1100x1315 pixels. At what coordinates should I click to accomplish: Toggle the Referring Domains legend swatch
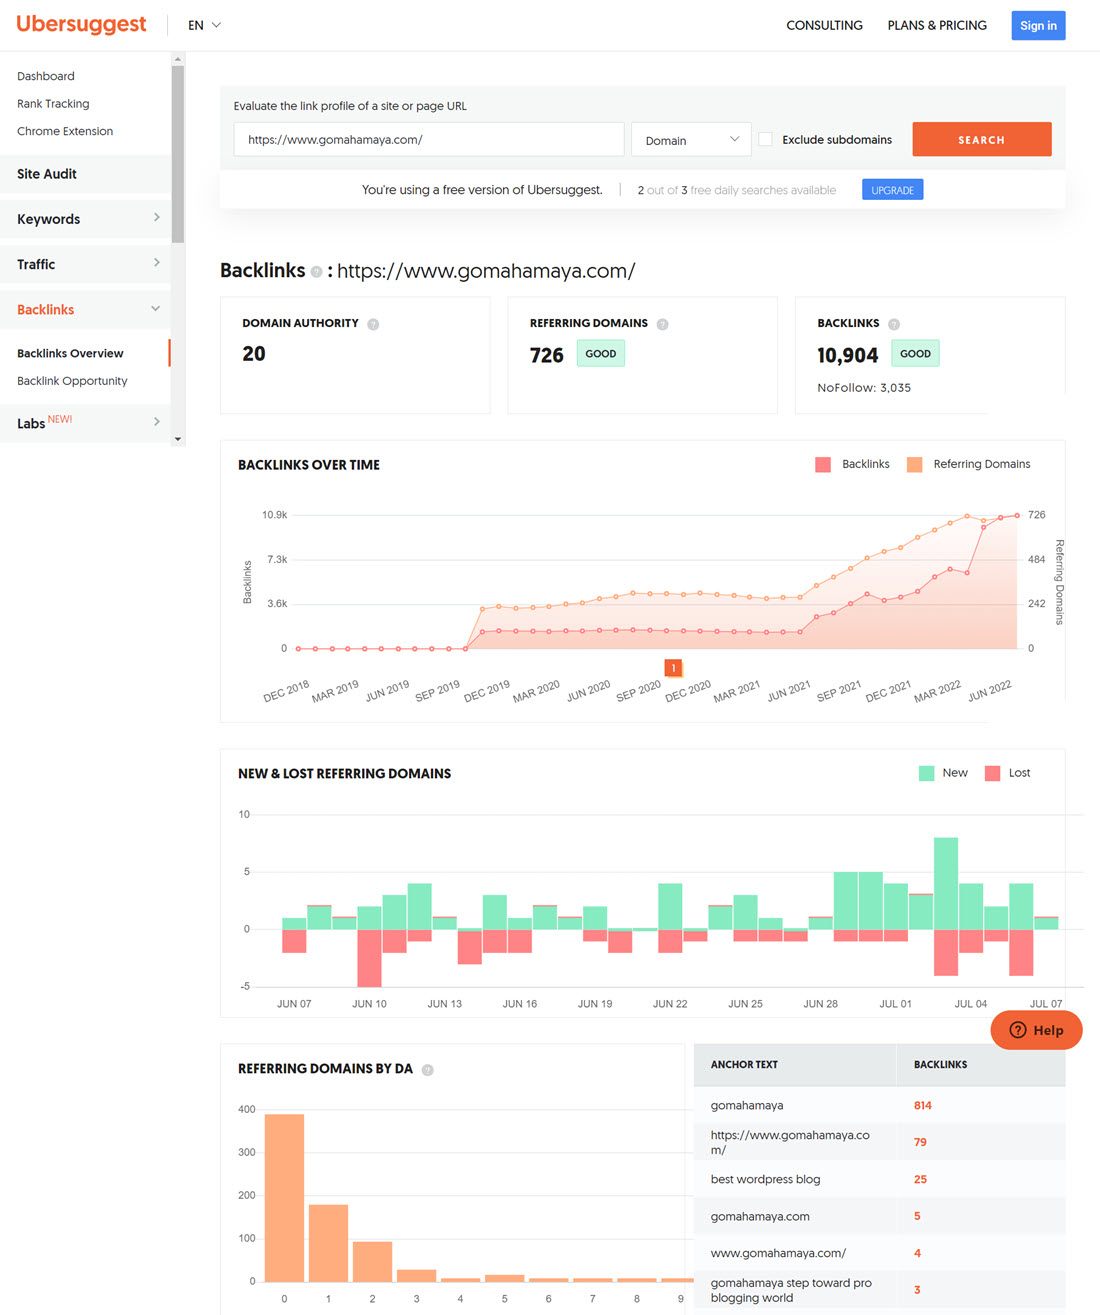pyautogui.click(x=914, y=464)
